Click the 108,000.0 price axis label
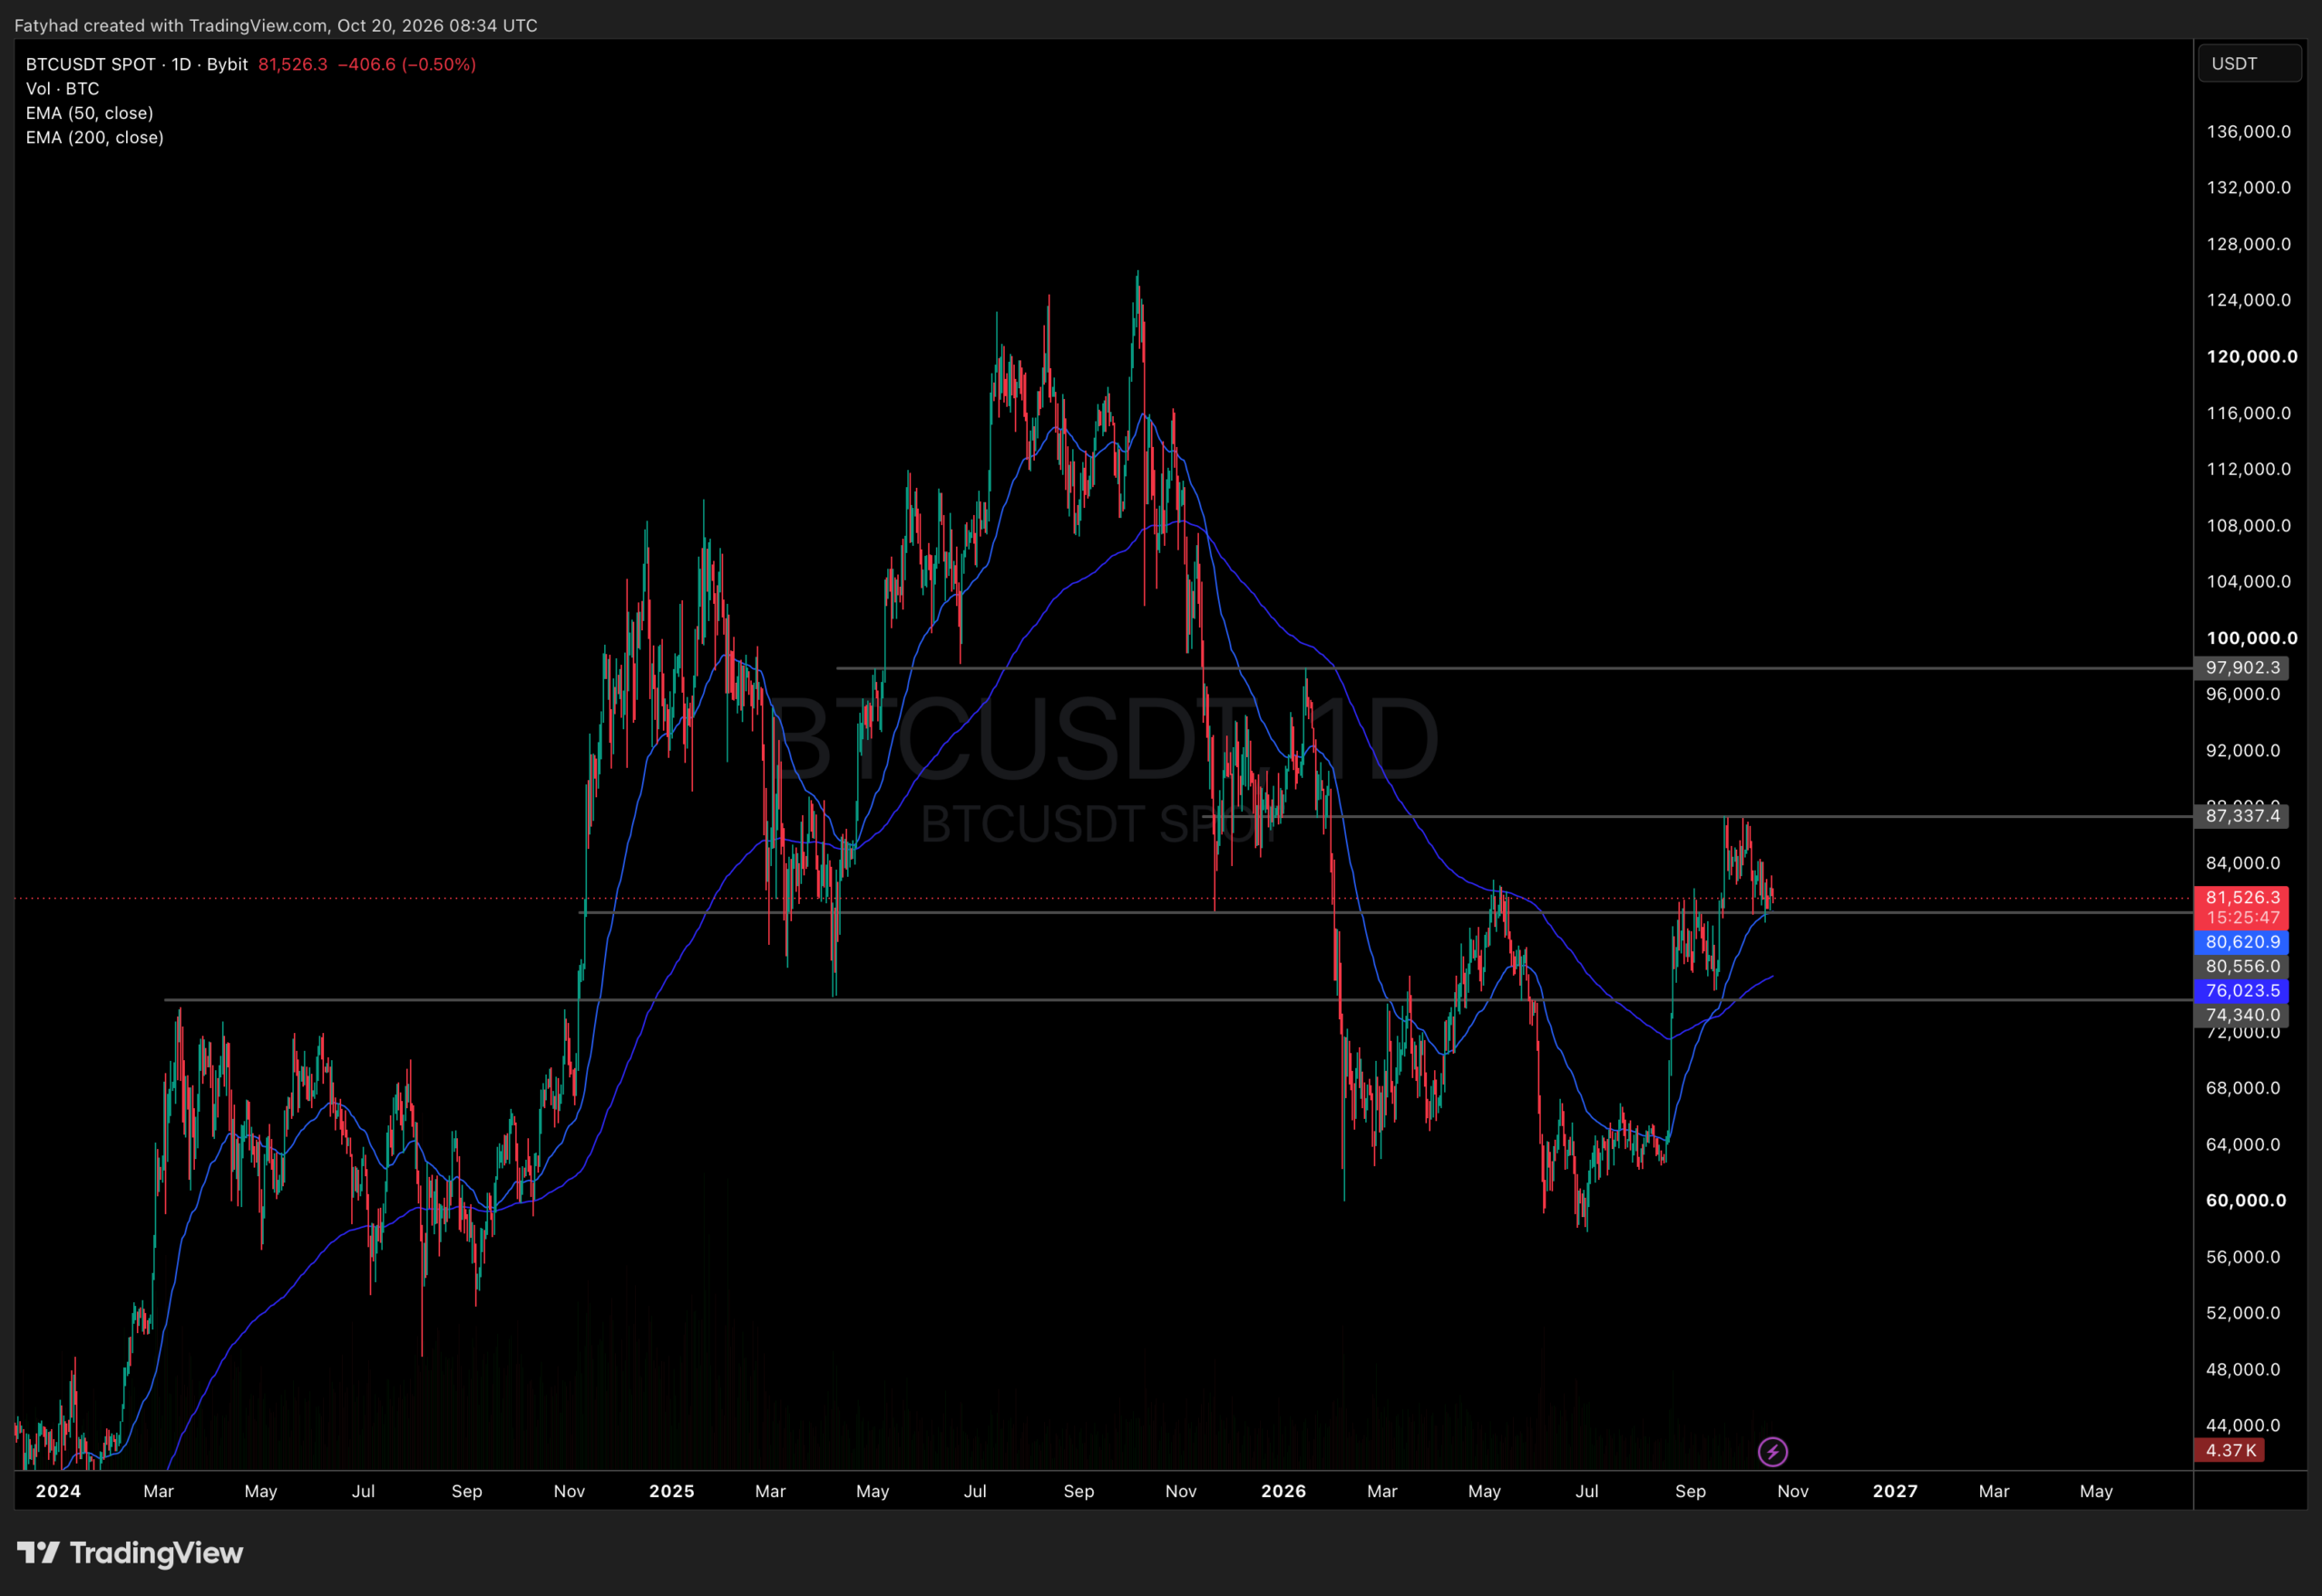This screenshot has height=1596, width=2322. 2248,526
